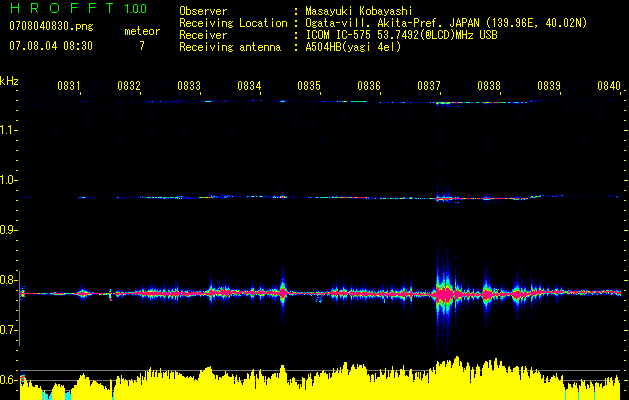Viewport: 629px width, 400px height.
Task: Click the 0838 time marker
Action: click(489, 85)
